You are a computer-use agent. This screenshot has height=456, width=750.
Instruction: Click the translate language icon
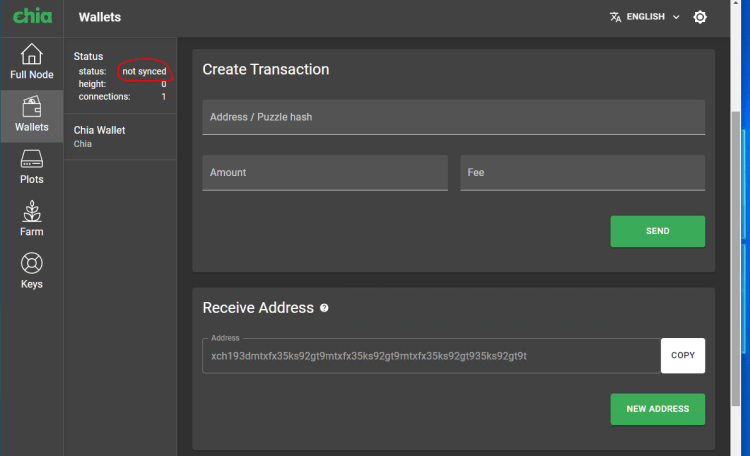click(x=616, y=17)
